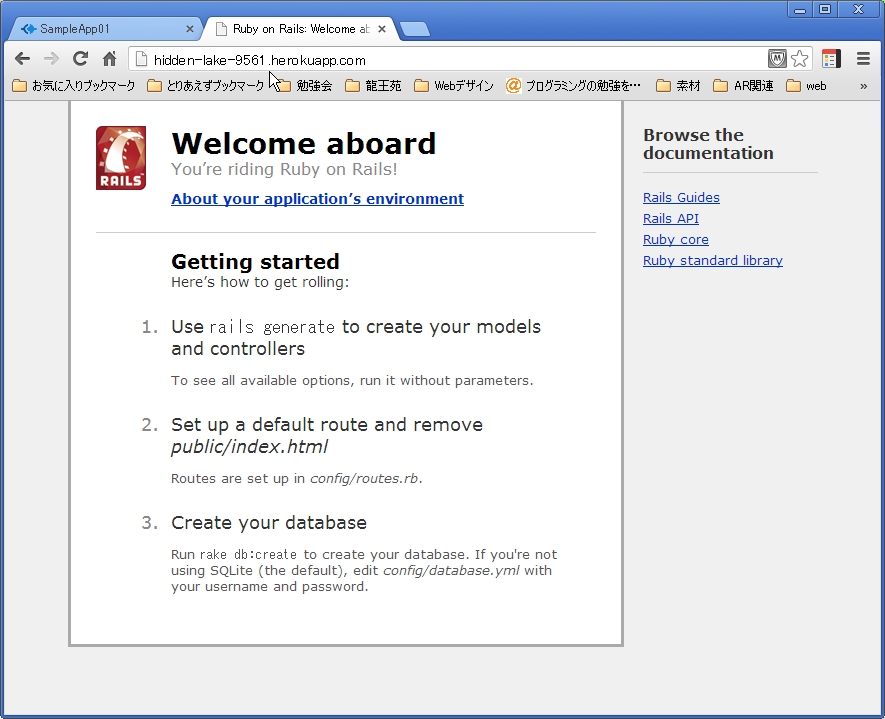
Task: Open the Chrome hamburger menu
Action: 863,59
